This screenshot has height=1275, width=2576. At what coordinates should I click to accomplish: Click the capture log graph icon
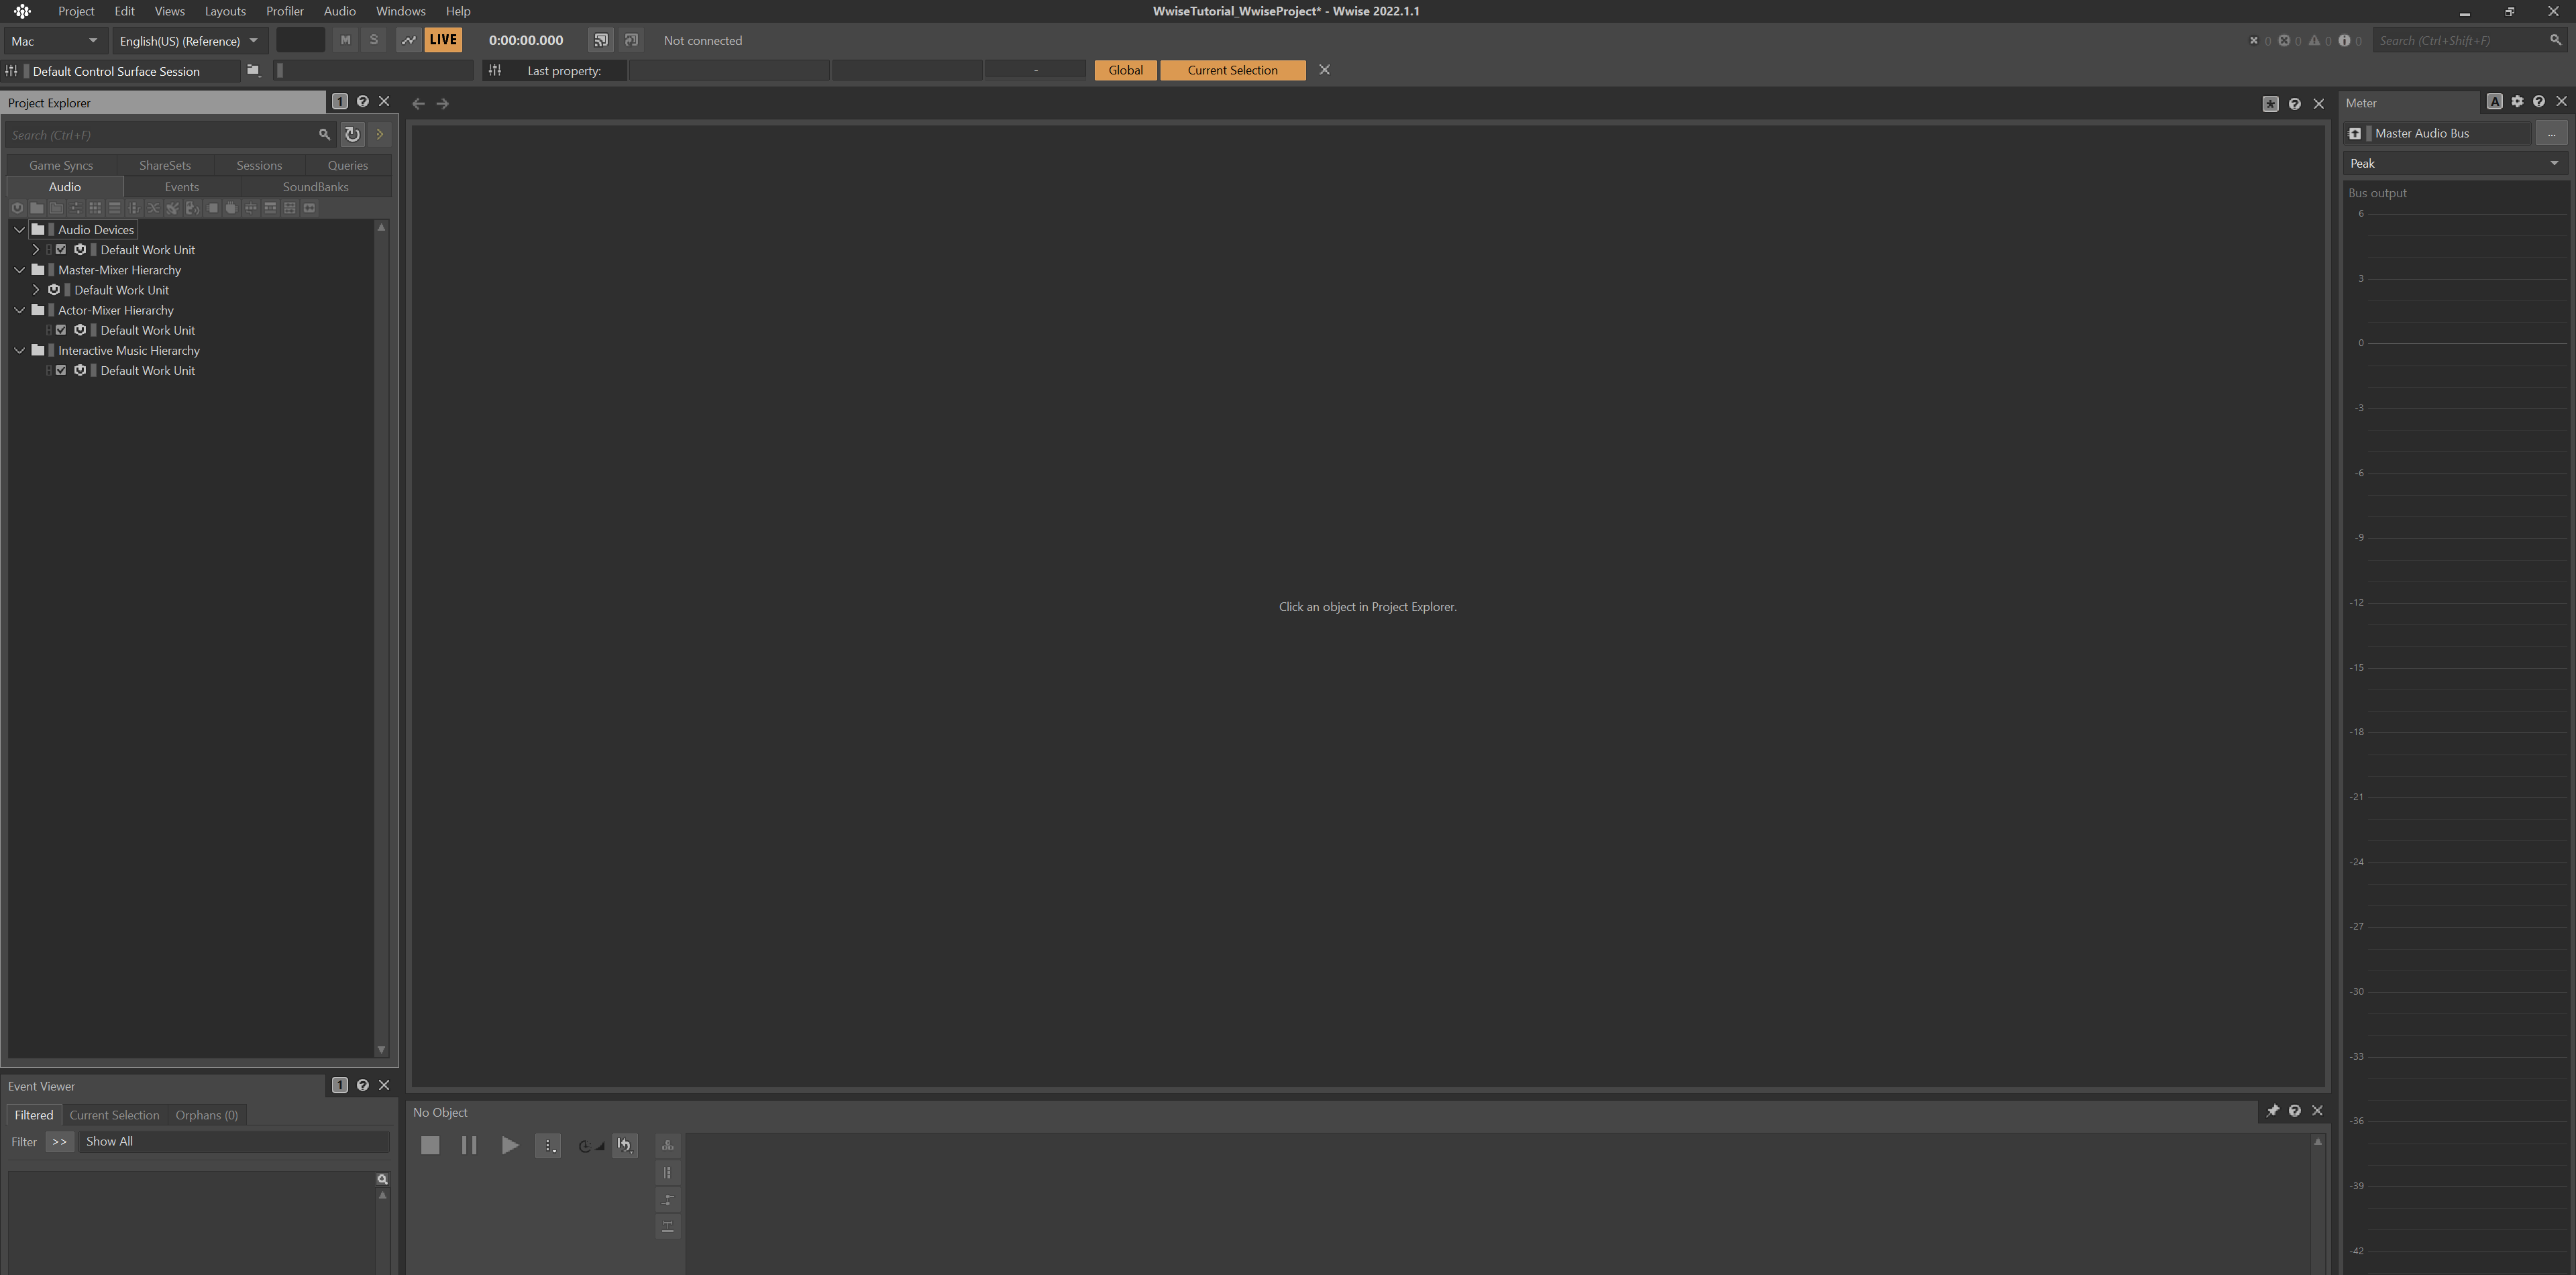tap(408, 40)
